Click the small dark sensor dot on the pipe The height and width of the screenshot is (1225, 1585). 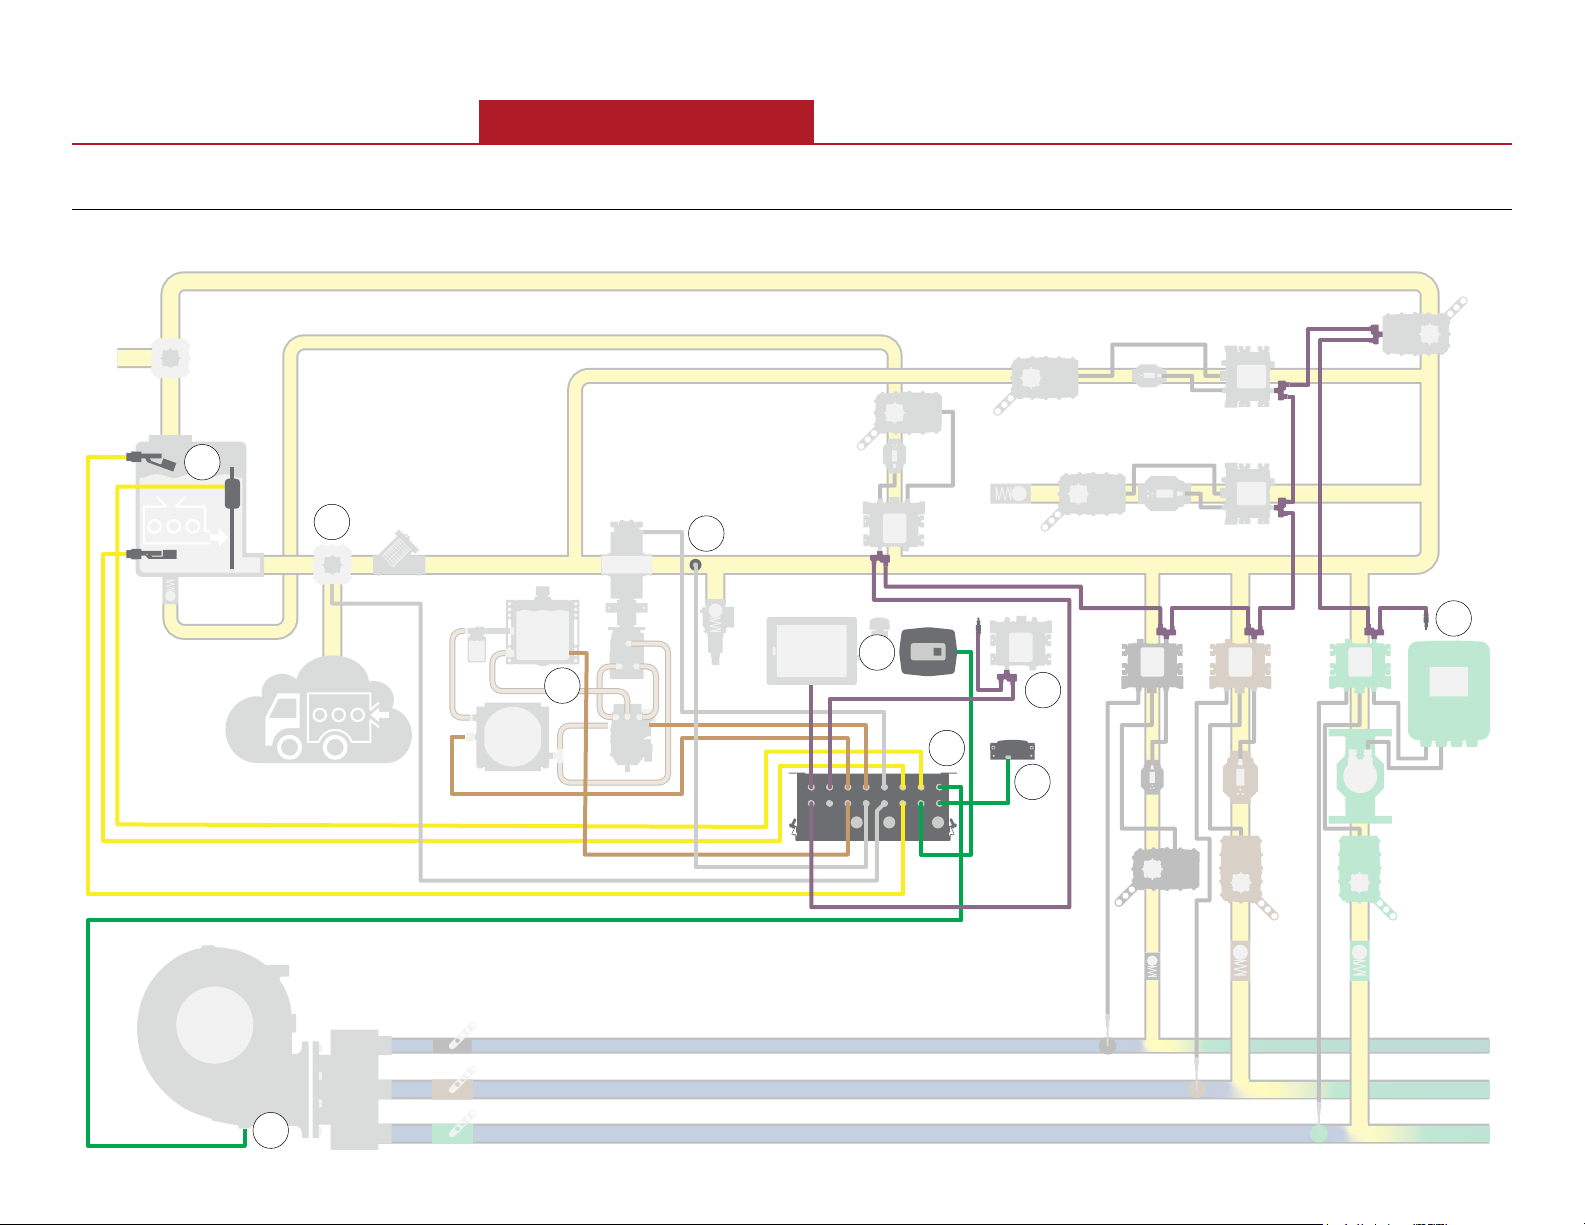pos(697,565)
